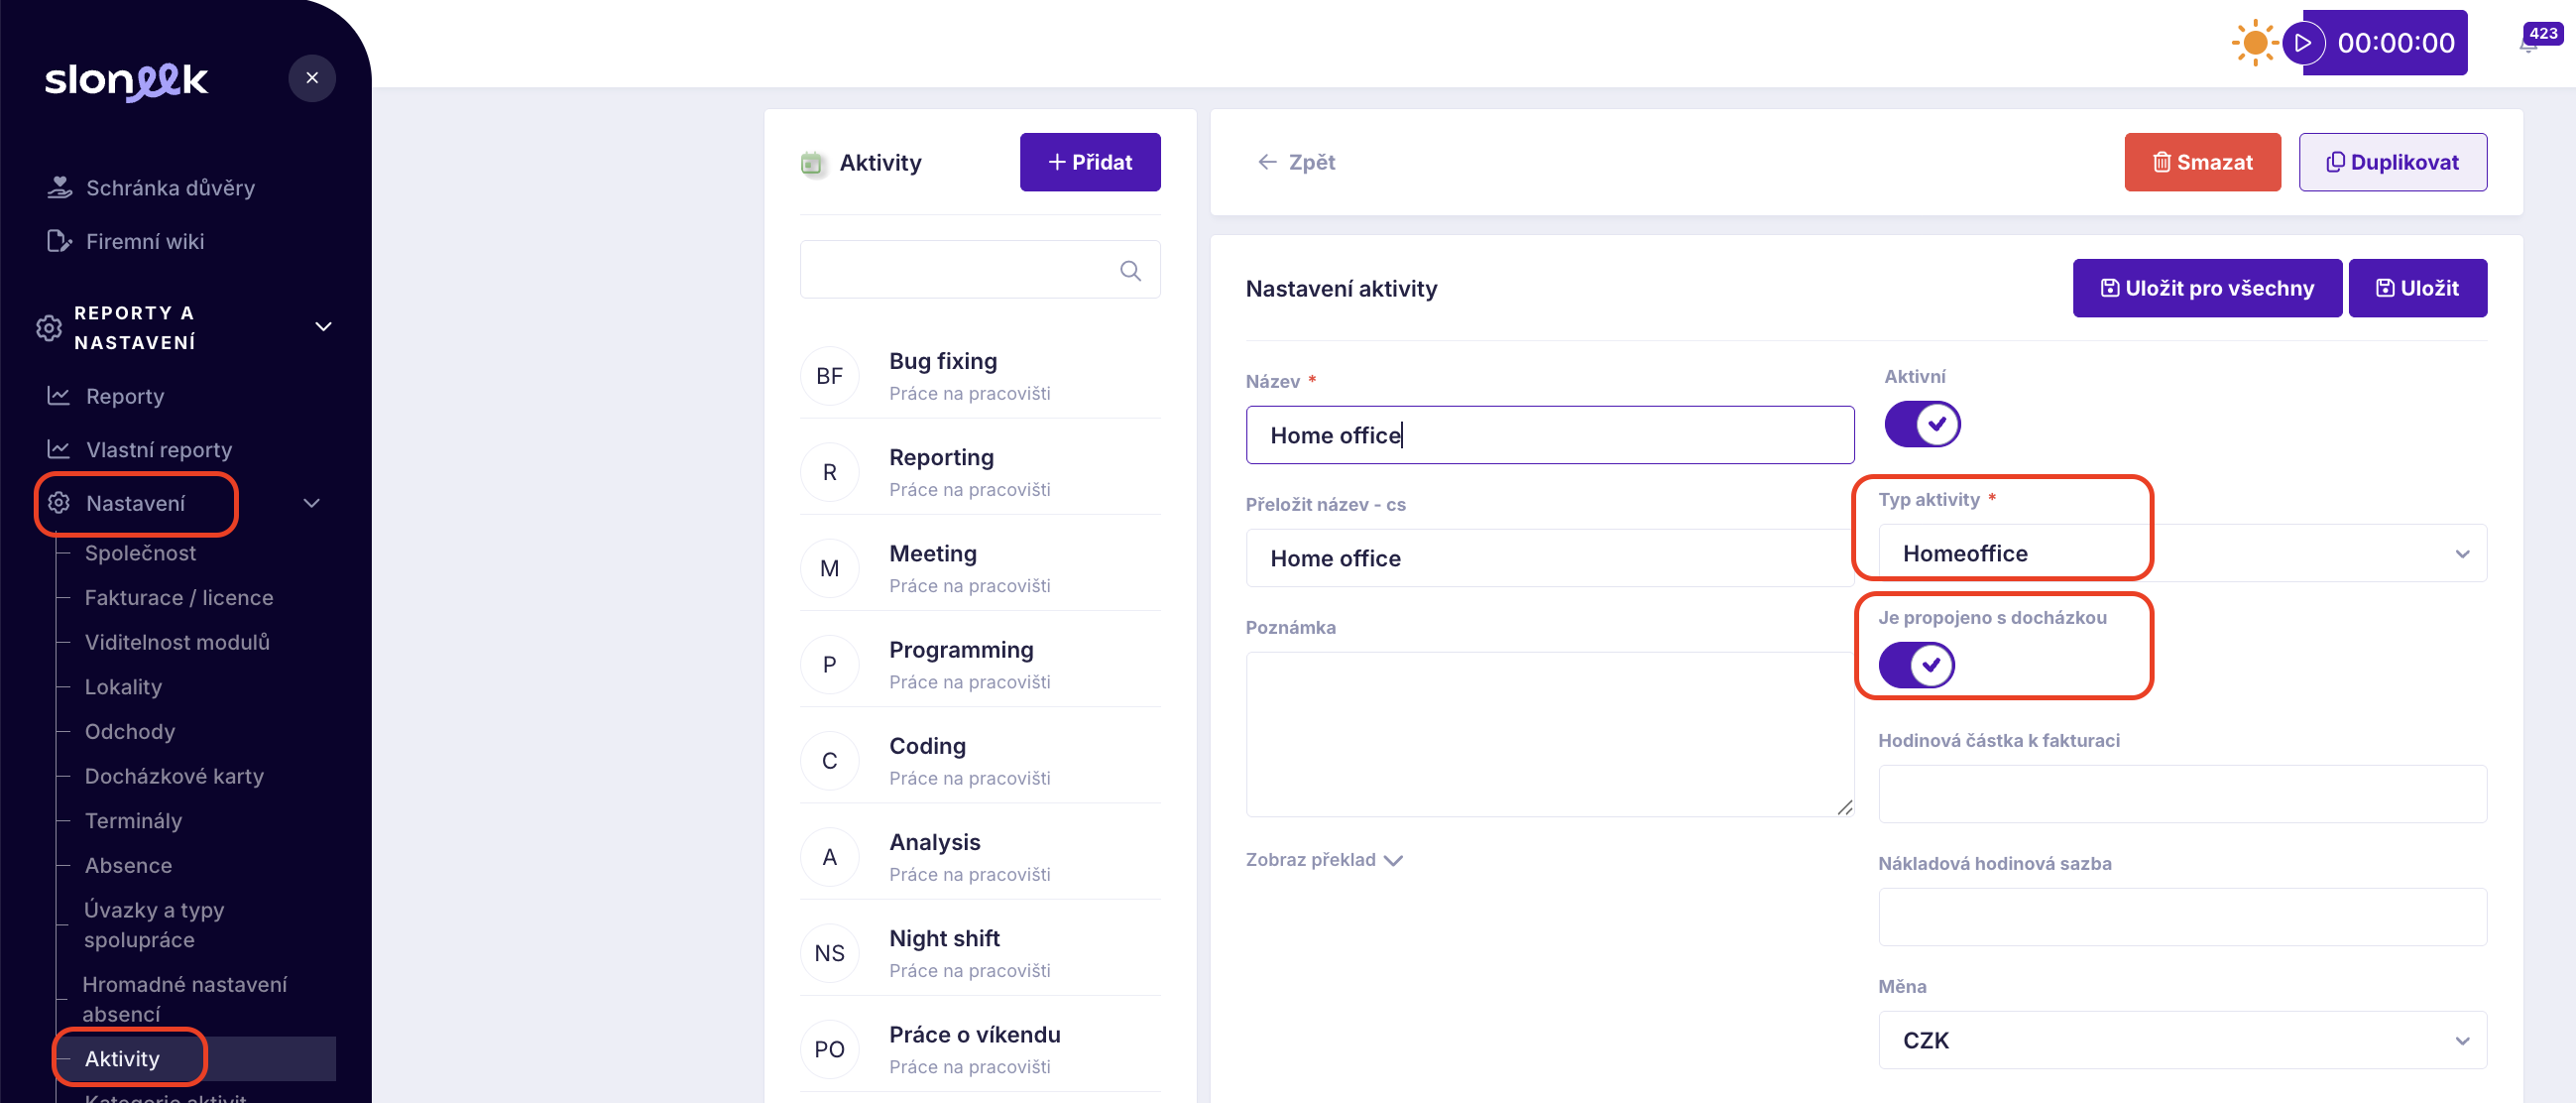Click the timer play button

[2303, 43]
